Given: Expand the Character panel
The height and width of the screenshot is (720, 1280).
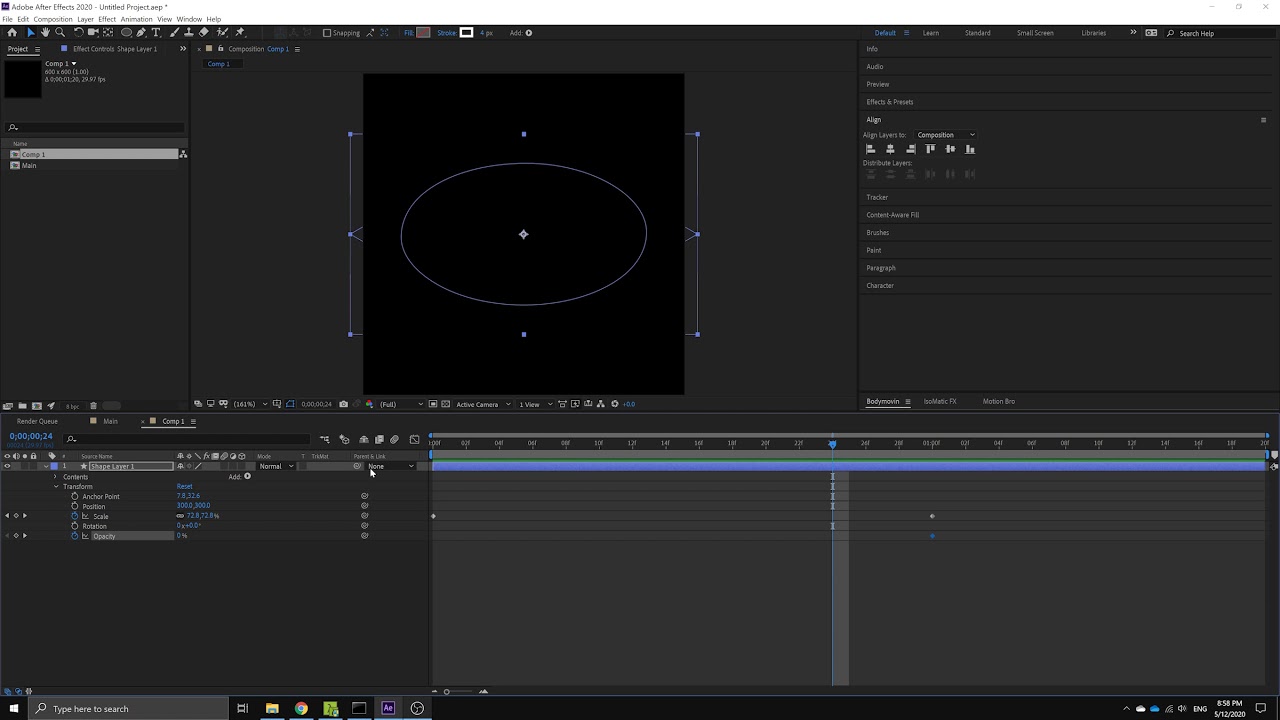Looking at the screenshot, I should [x=880, y=286].
